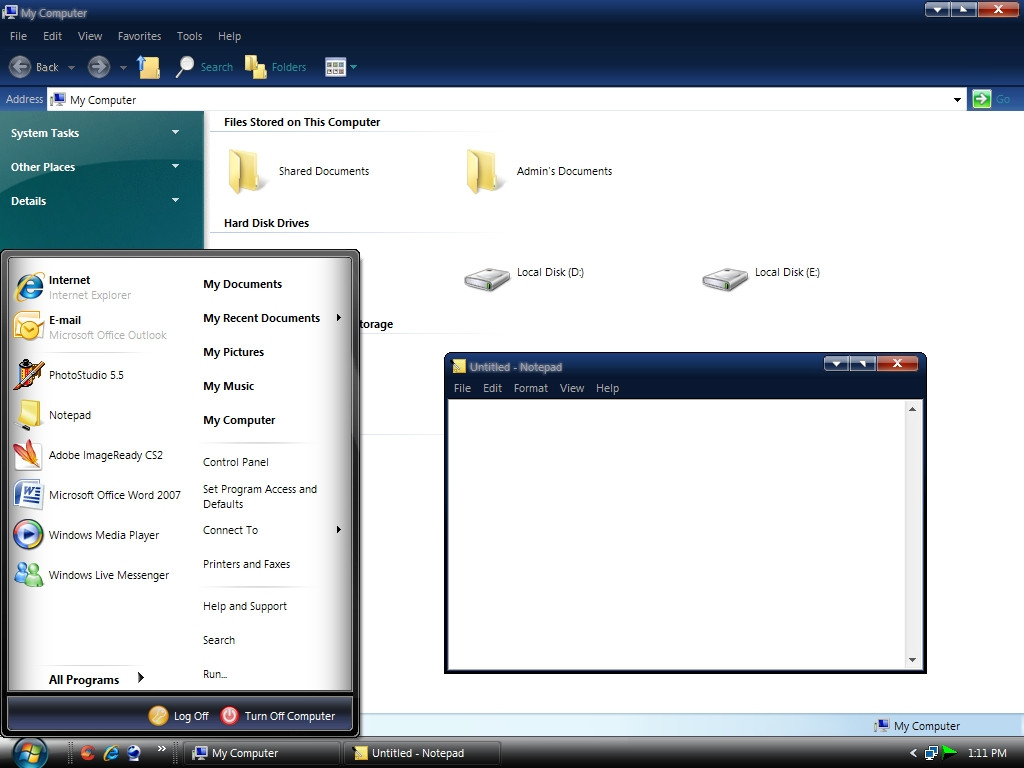Open the Edit menu in Notepad
Viewport: 1024px width, 768px height.
coord(492,388)
